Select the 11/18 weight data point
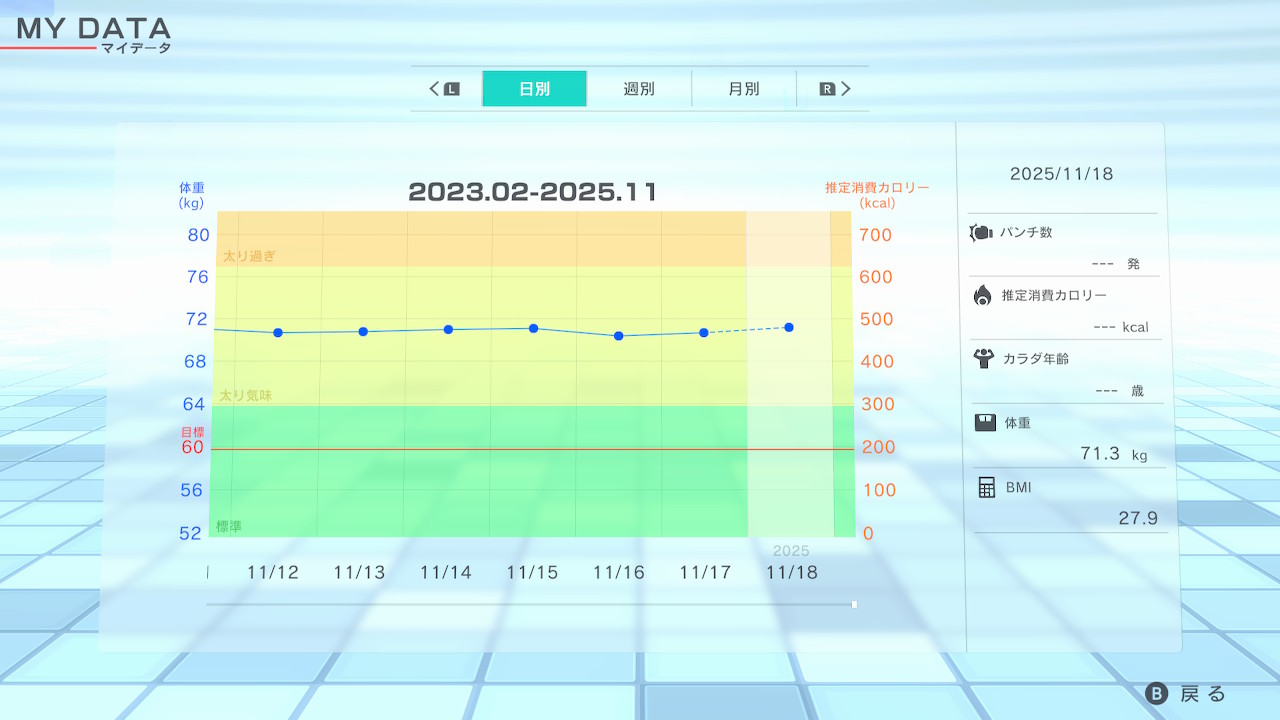This screenshot has width=1280, height=720. pyautogui.click(x=790, y=327)
